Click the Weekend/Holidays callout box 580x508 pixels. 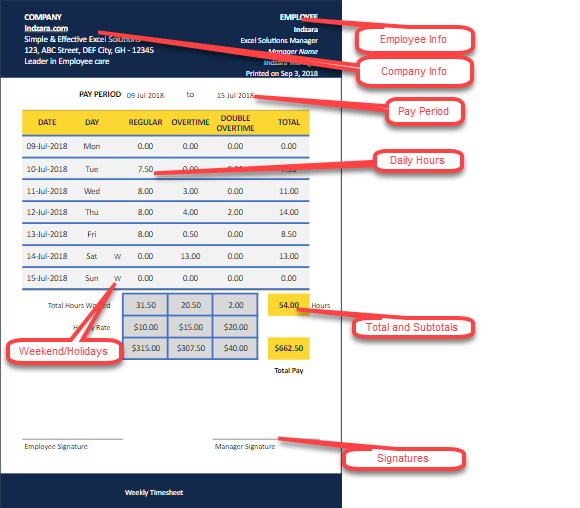[64, 351]
